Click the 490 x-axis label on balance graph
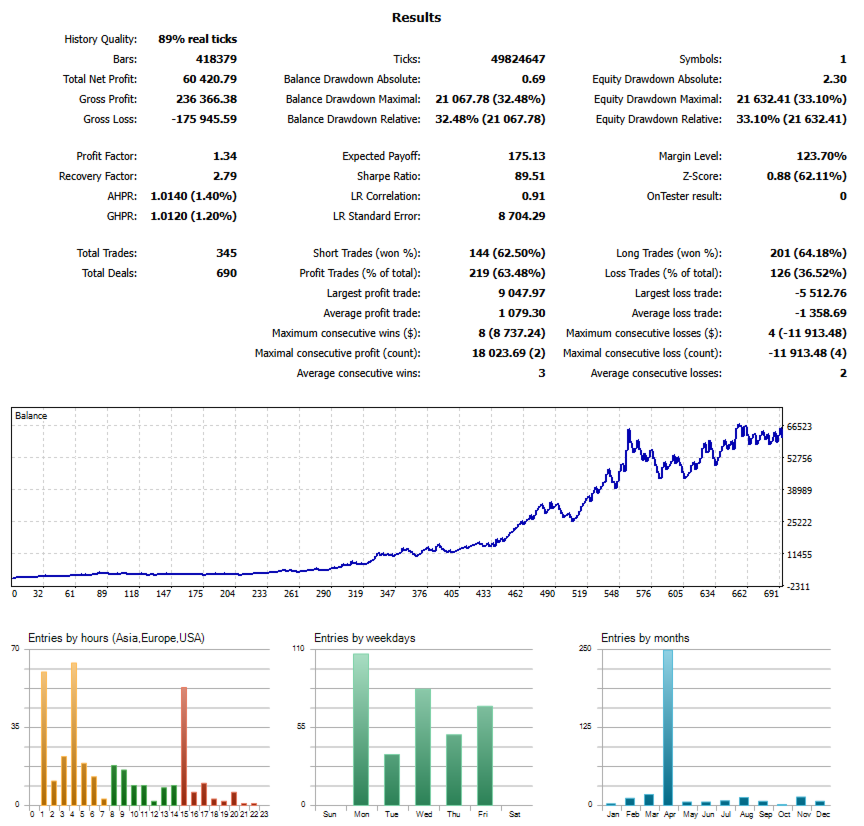 [x=547, y=594]
